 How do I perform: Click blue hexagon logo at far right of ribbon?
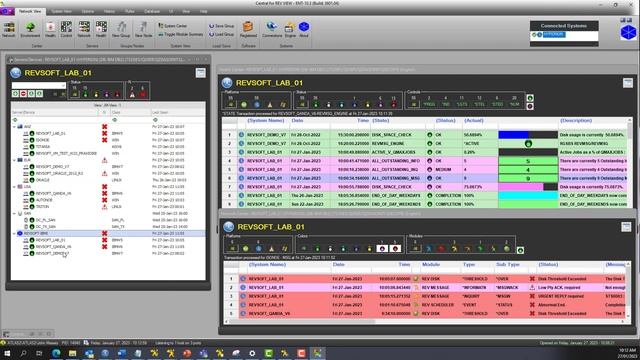629,32
